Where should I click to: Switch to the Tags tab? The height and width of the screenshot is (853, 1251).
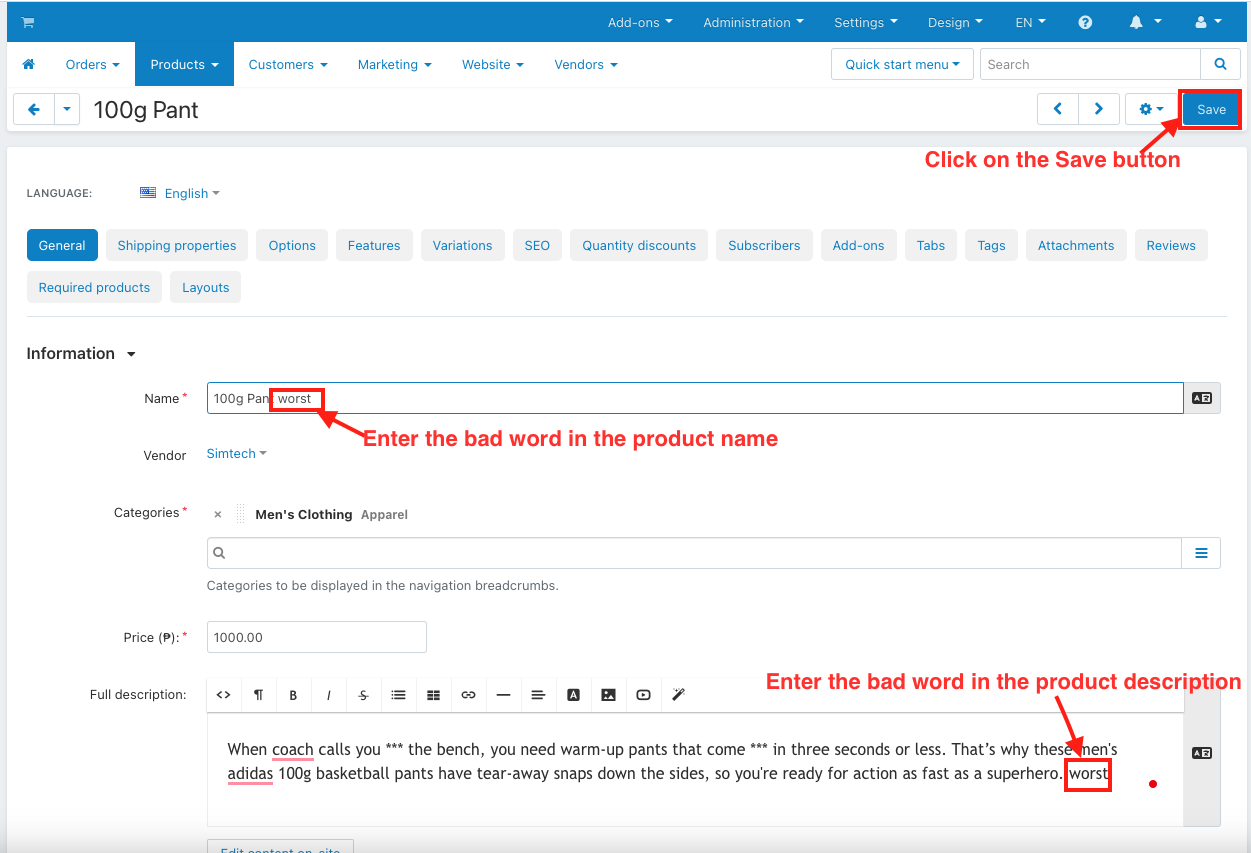(x=991, y=245)
